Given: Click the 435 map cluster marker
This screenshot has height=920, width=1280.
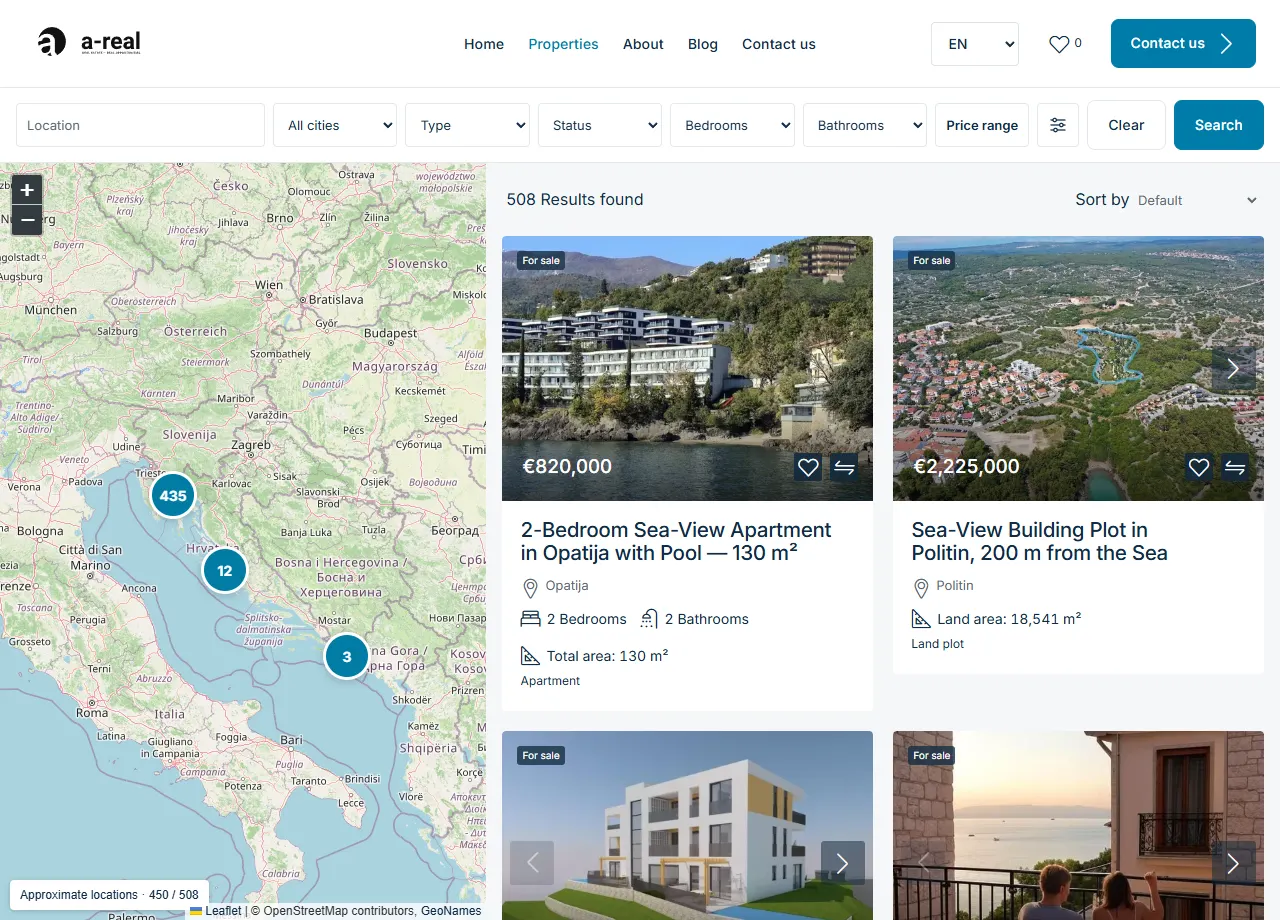Looking at the screenshot, I should coord(173,495).
